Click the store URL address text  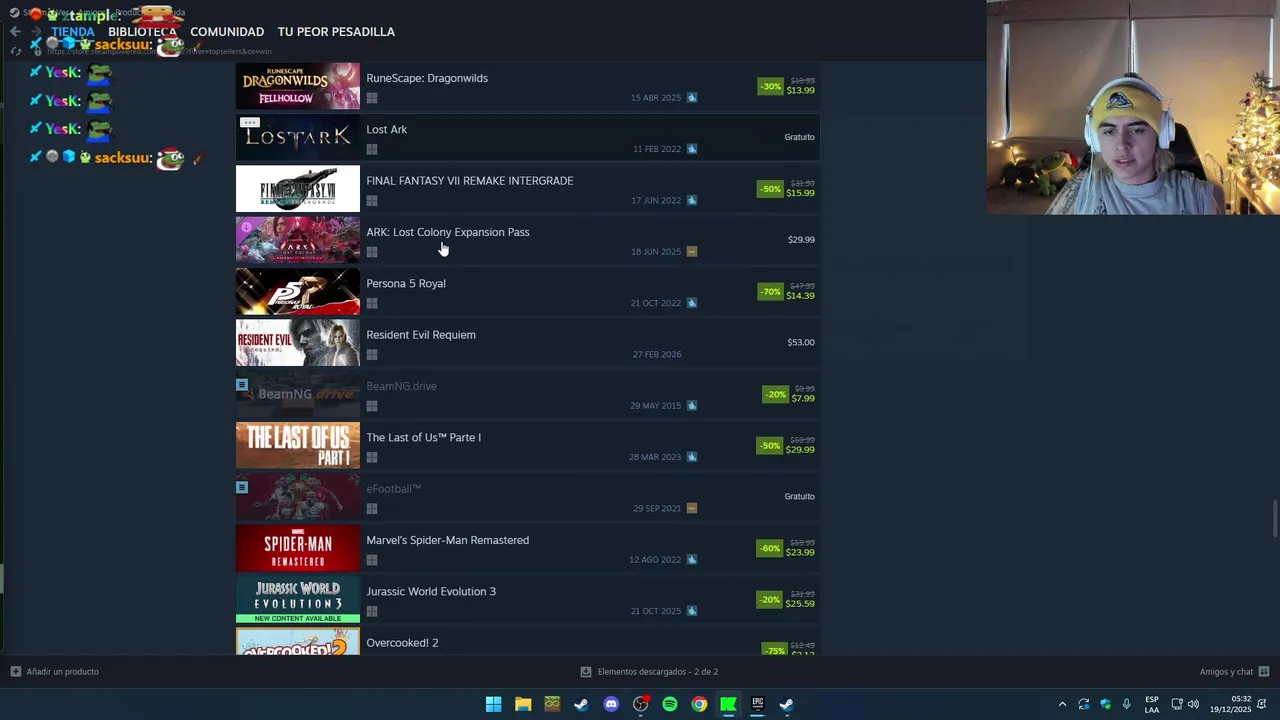[x=160, y=51]
